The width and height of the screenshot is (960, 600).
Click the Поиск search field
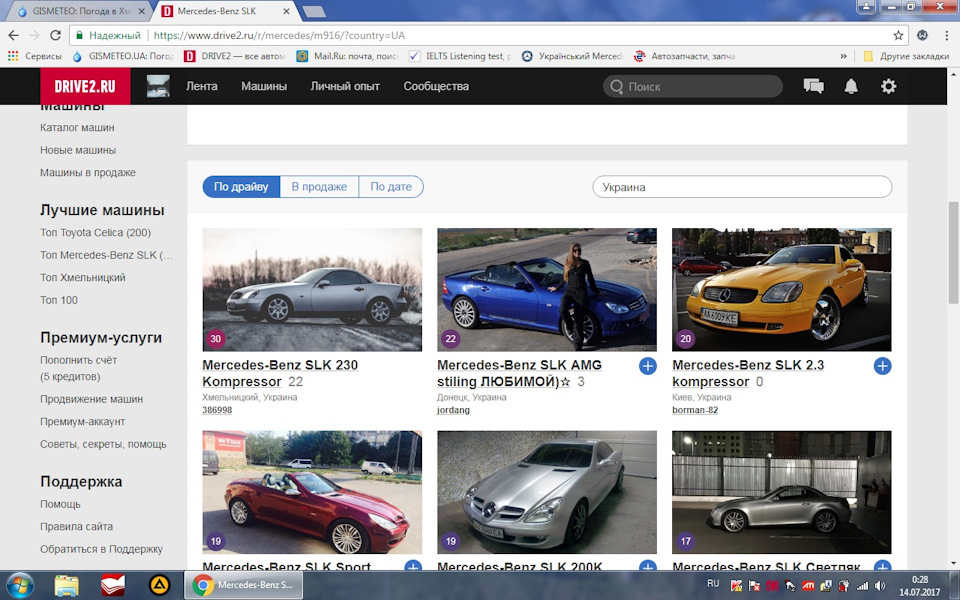pyautogui.click(x=693, y=86)
